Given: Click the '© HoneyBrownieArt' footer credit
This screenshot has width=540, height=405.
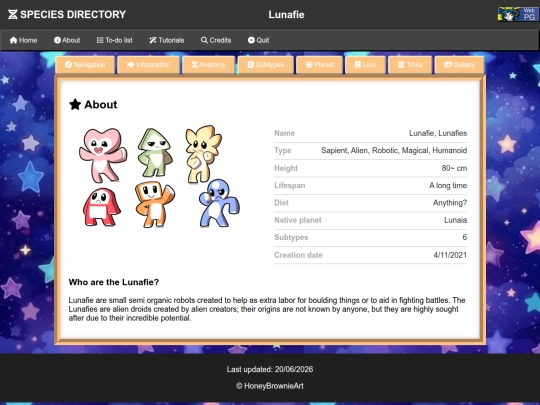Looking at the screenshot, I should pos(270,386).
